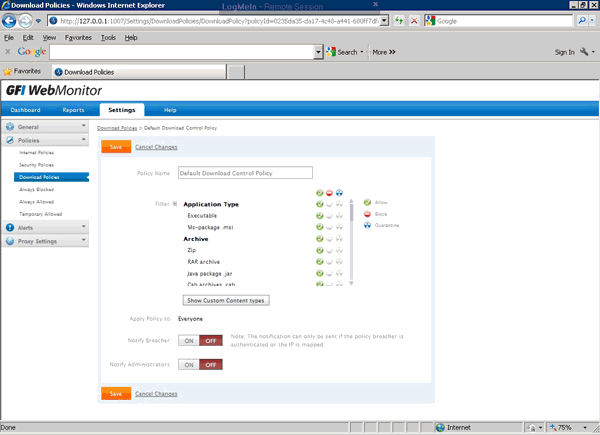
Task: Click the General gear icon in sidebar
Action: (x=10, y=127)
